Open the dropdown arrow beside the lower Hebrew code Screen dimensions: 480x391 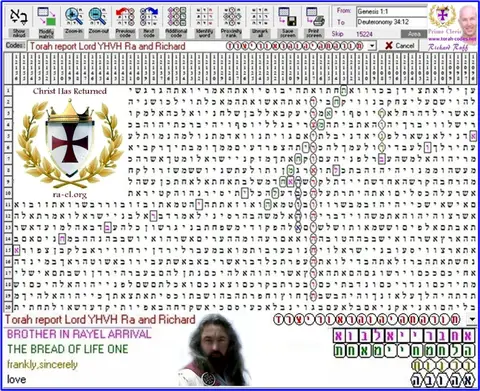(x=472, y=319)
